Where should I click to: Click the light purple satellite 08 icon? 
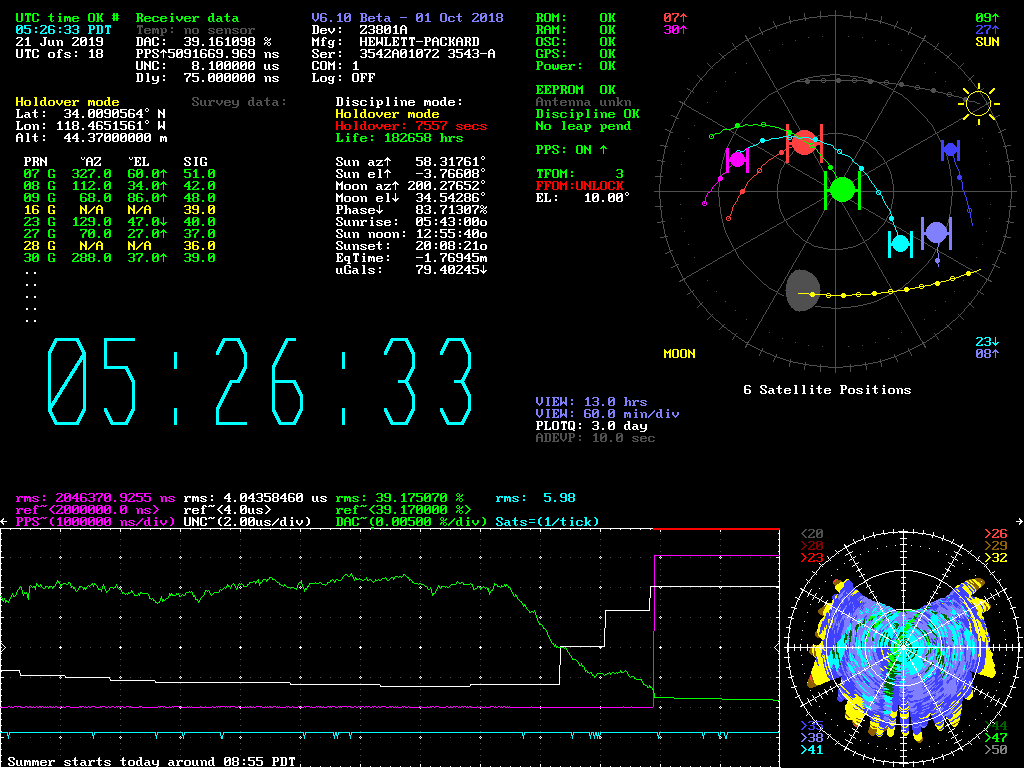click(x=936, y=233)
